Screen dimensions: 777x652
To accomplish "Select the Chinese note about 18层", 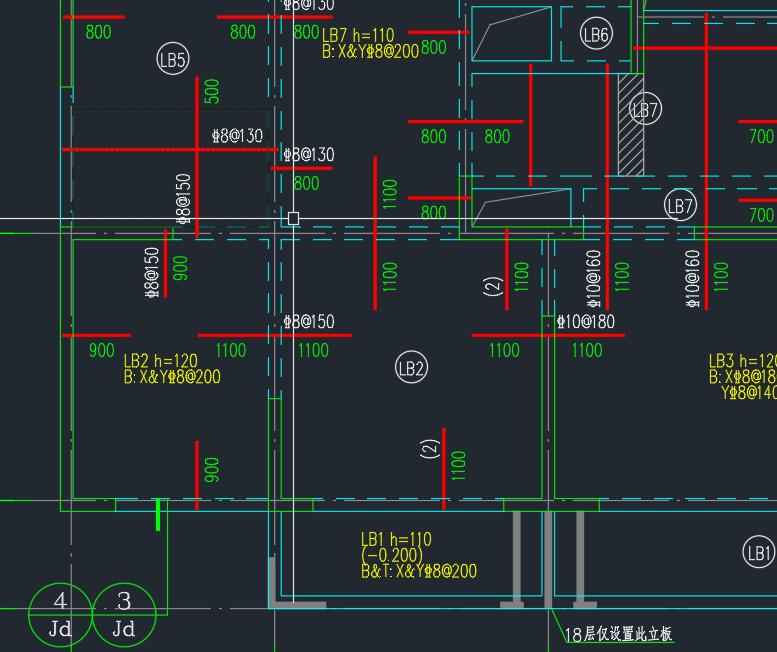I will click(x=618, y=634).
